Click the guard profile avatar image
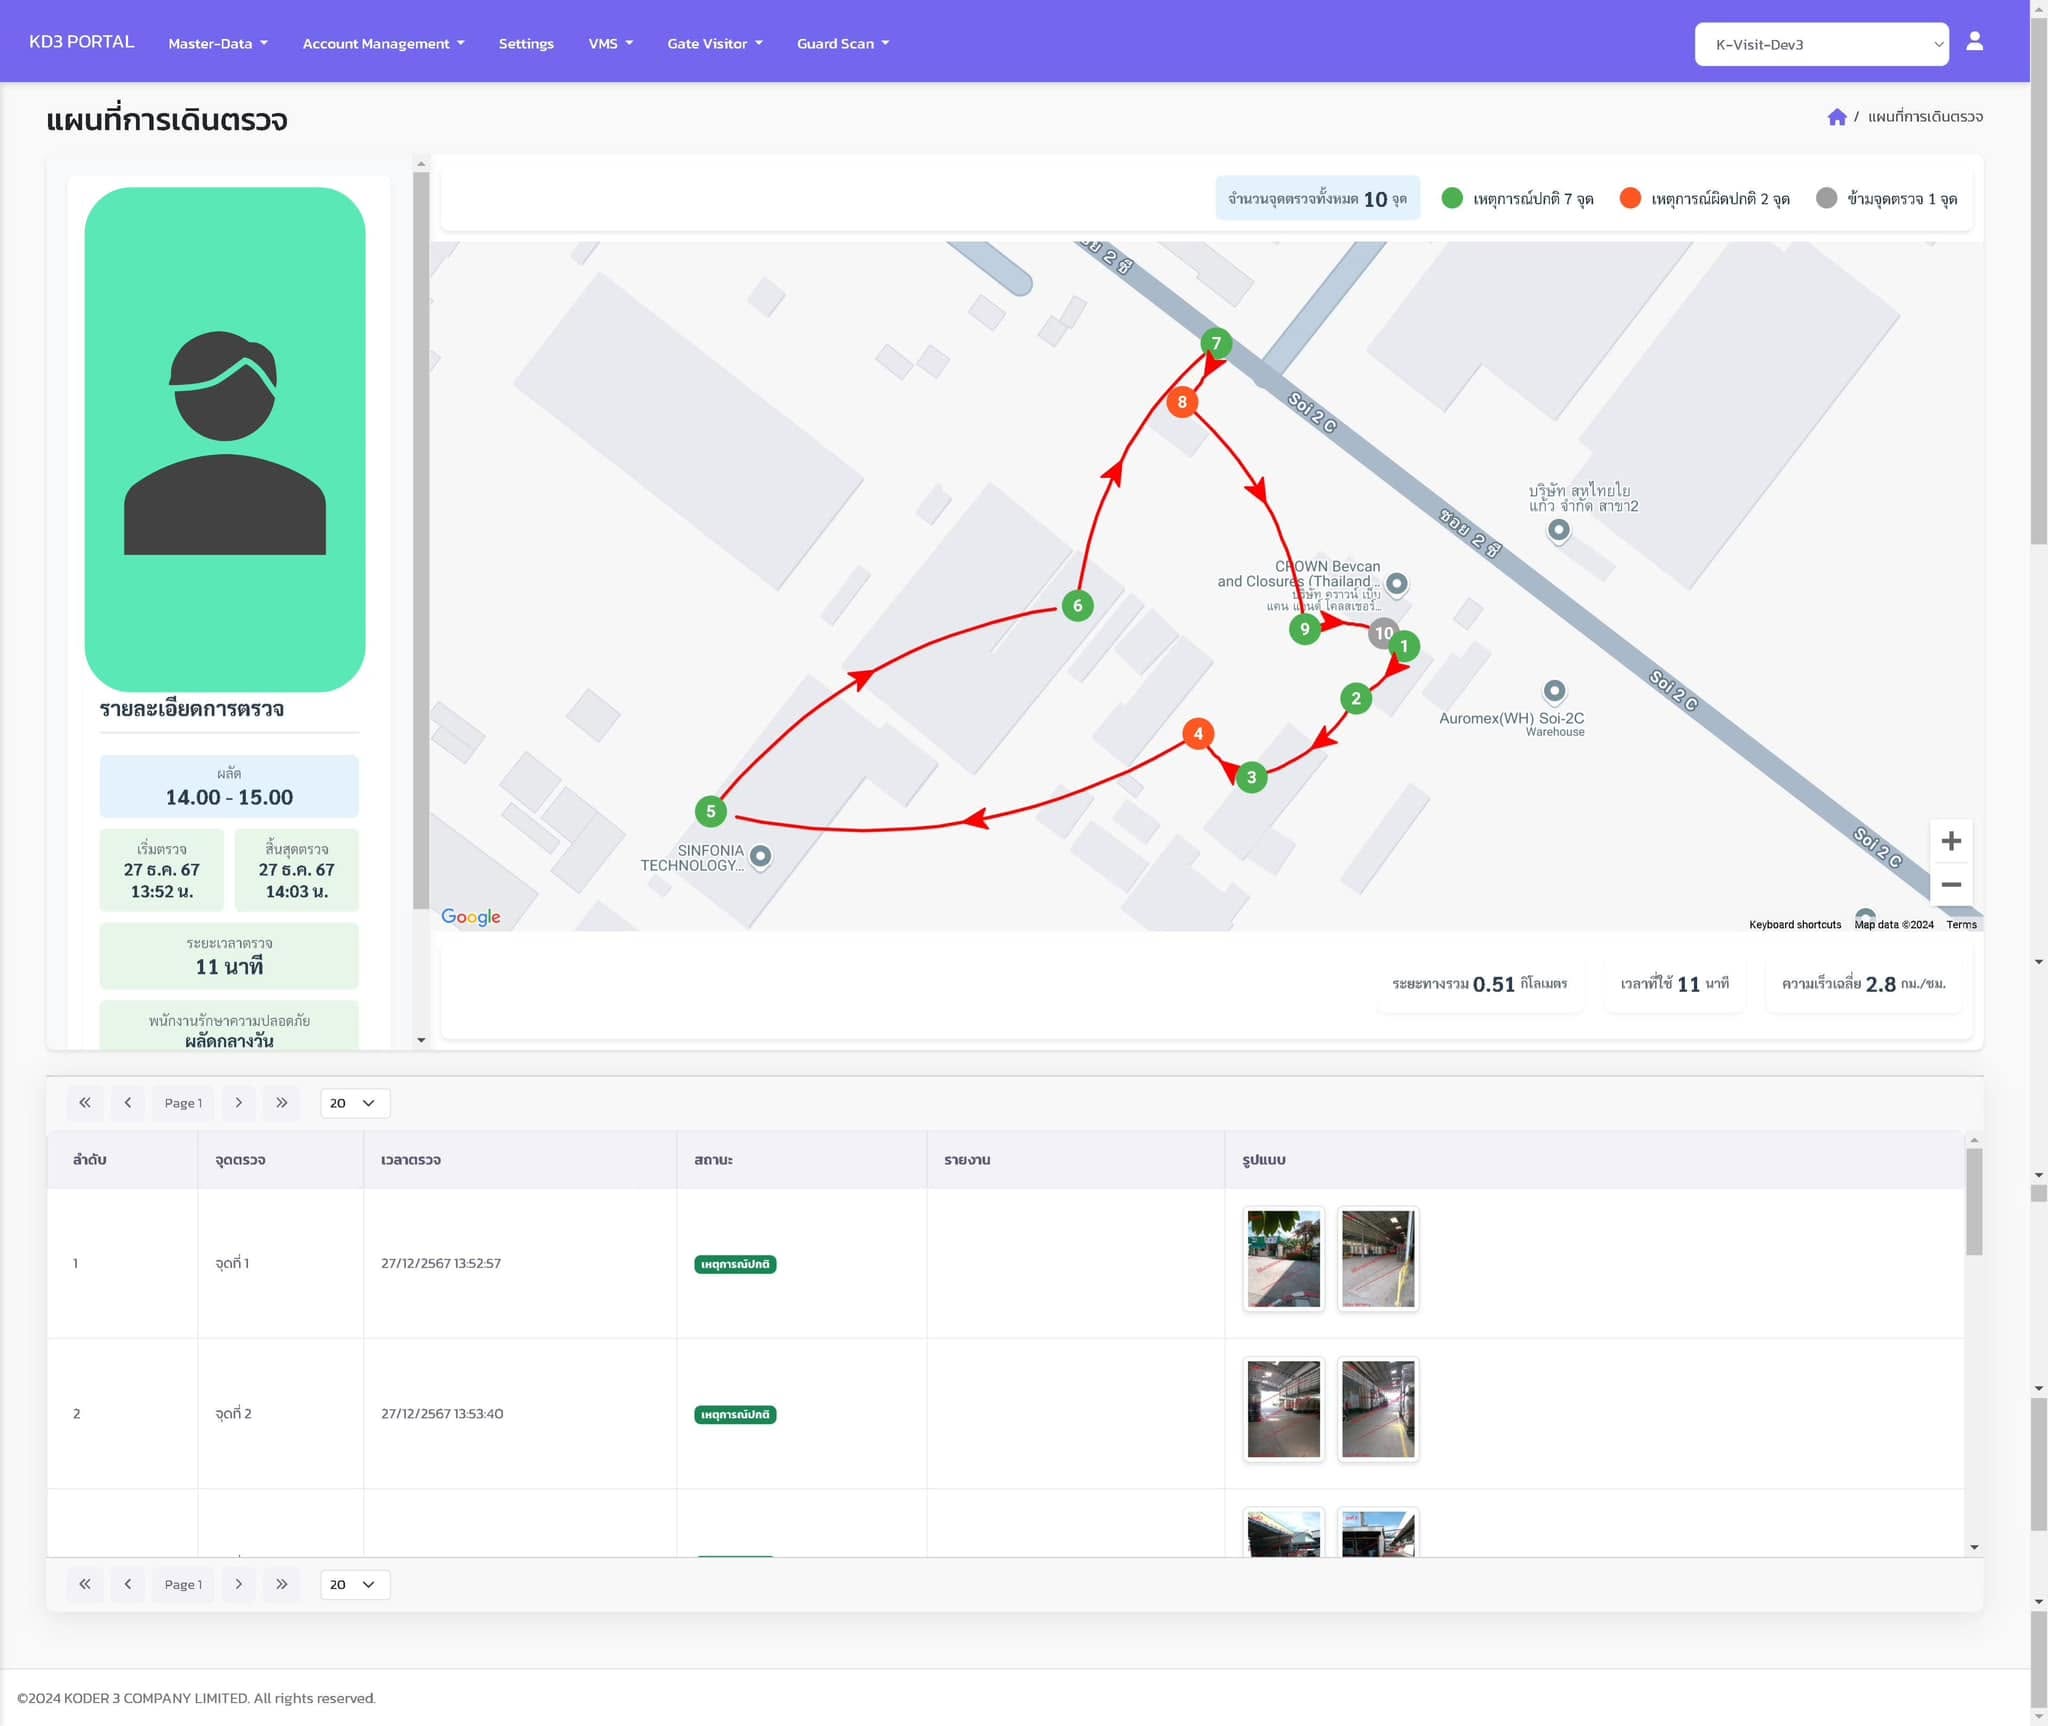Screen dimensions: 2048x1726 [x=225, y=439]
